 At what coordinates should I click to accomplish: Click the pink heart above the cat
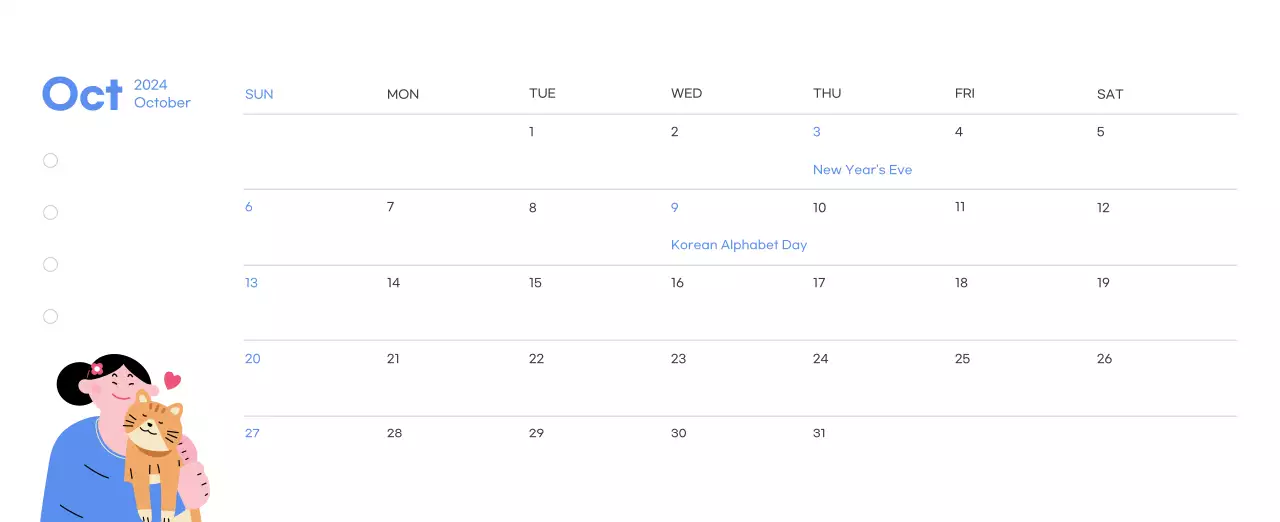[172, 380]
